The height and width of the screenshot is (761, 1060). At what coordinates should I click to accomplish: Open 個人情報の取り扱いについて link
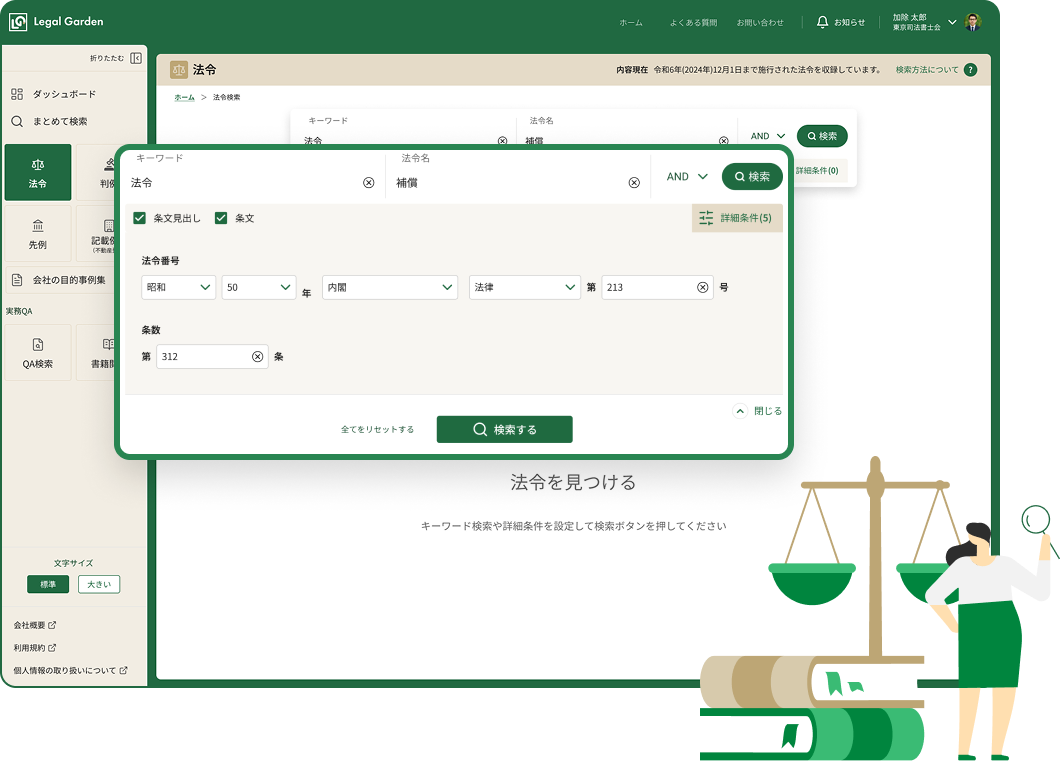coord(70,670)
